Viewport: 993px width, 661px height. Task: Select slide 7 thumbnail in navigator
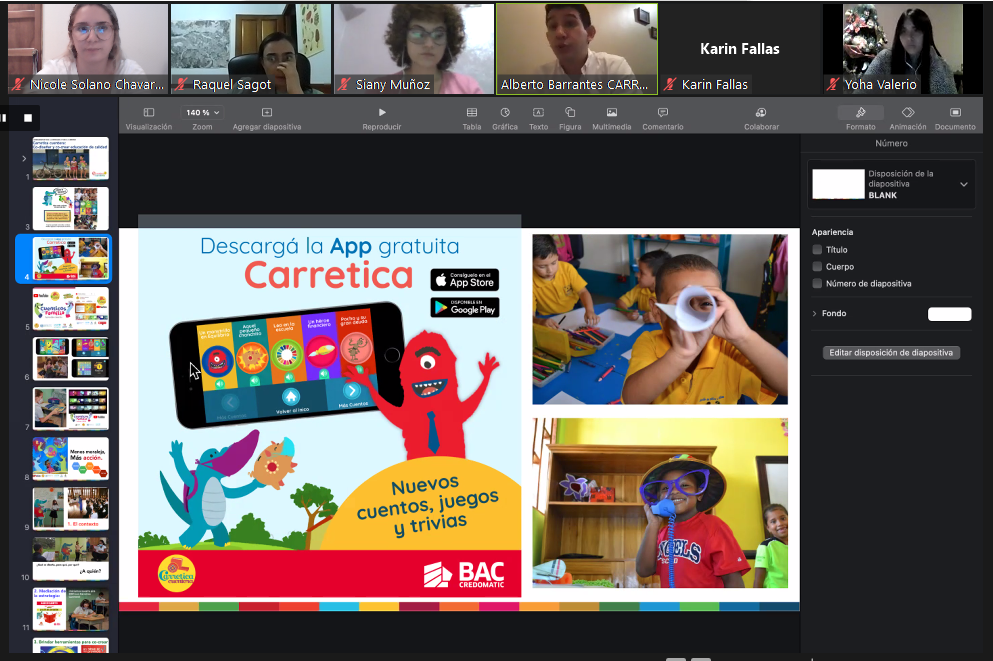coord(70,408)
